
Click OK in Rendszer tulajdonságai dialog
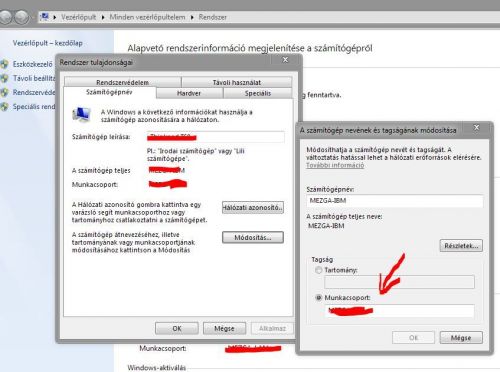pos(177,328)
